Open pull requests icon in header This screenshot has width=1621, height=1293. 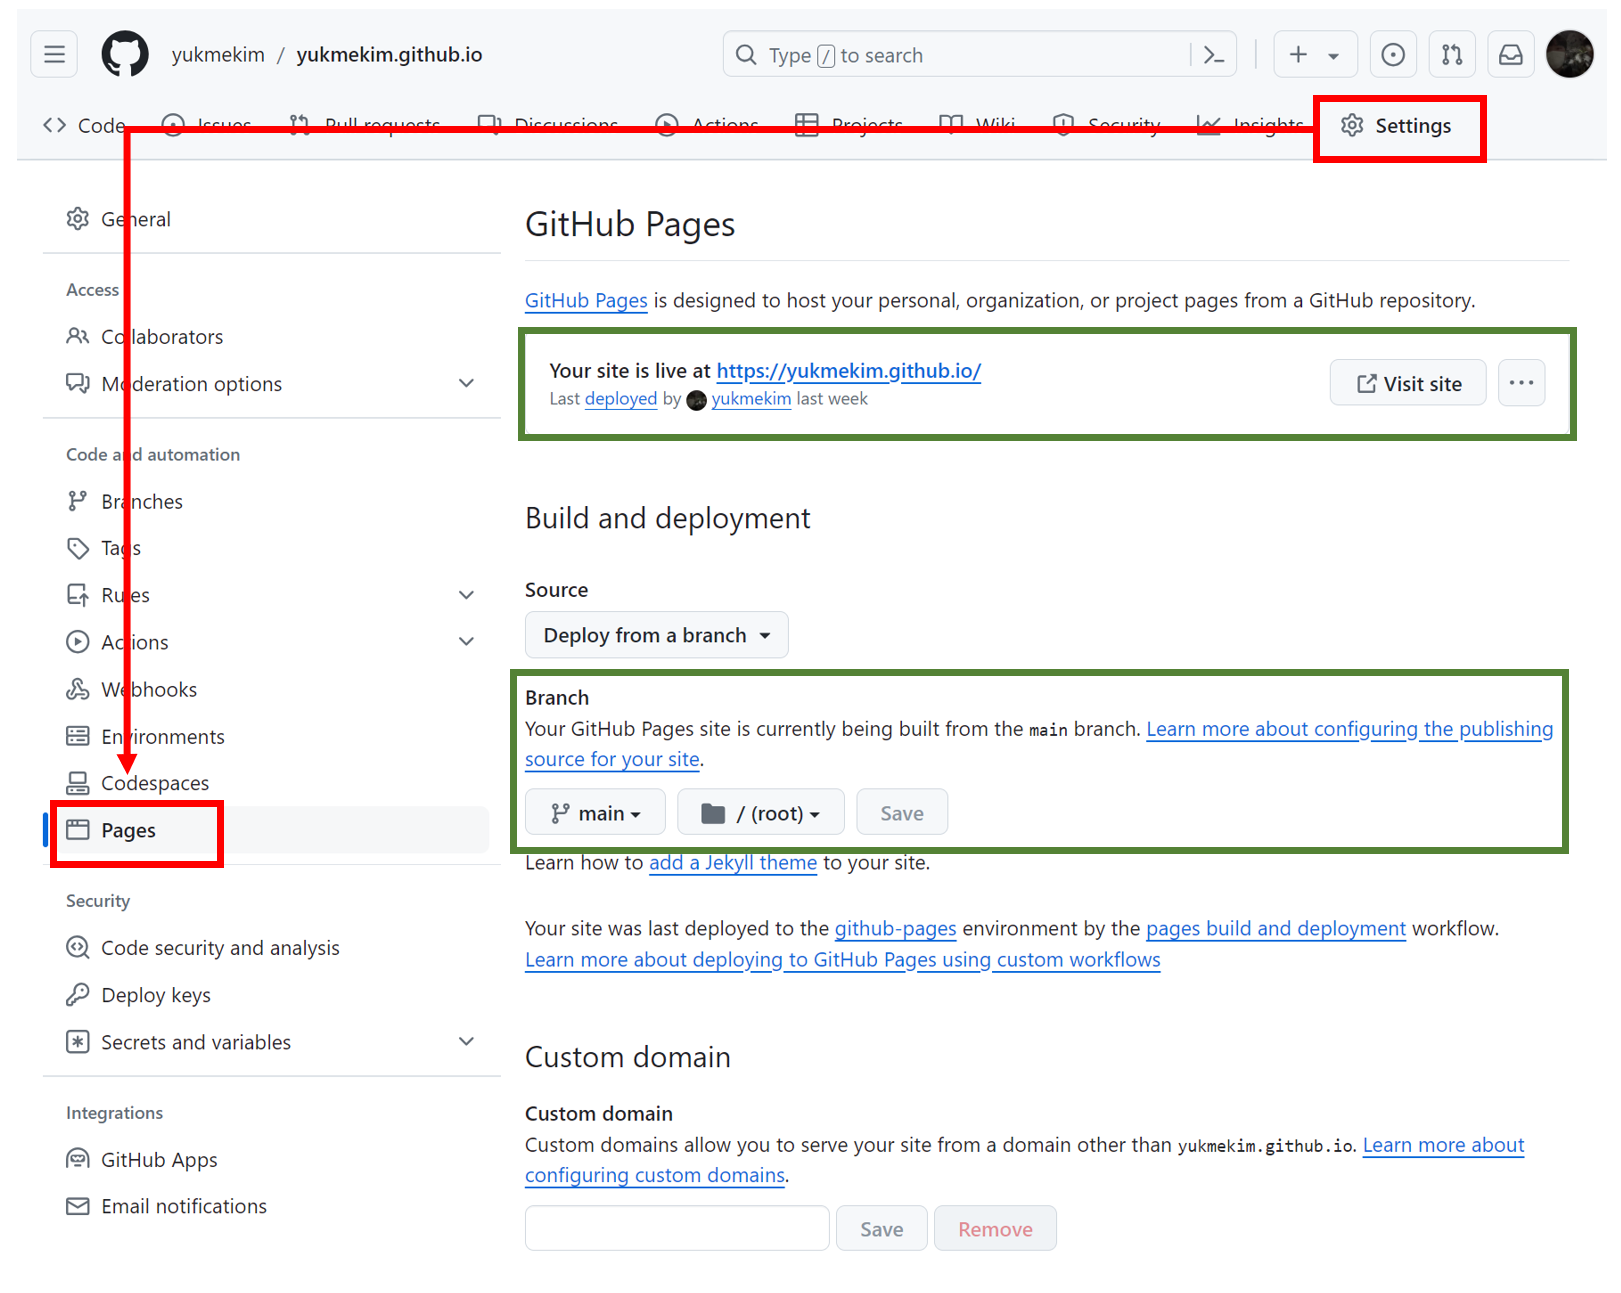(x=1452, y=55)
